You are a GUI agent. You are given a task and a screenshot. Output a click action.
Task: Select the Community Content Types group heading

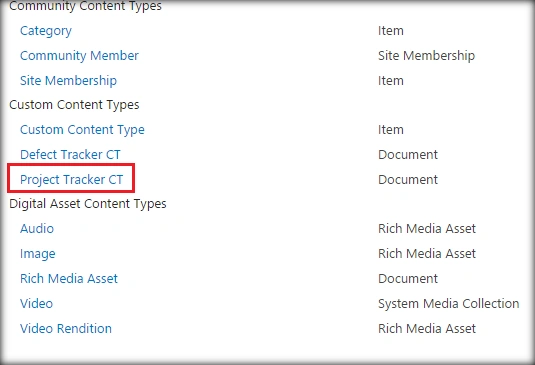click(85, 6)
